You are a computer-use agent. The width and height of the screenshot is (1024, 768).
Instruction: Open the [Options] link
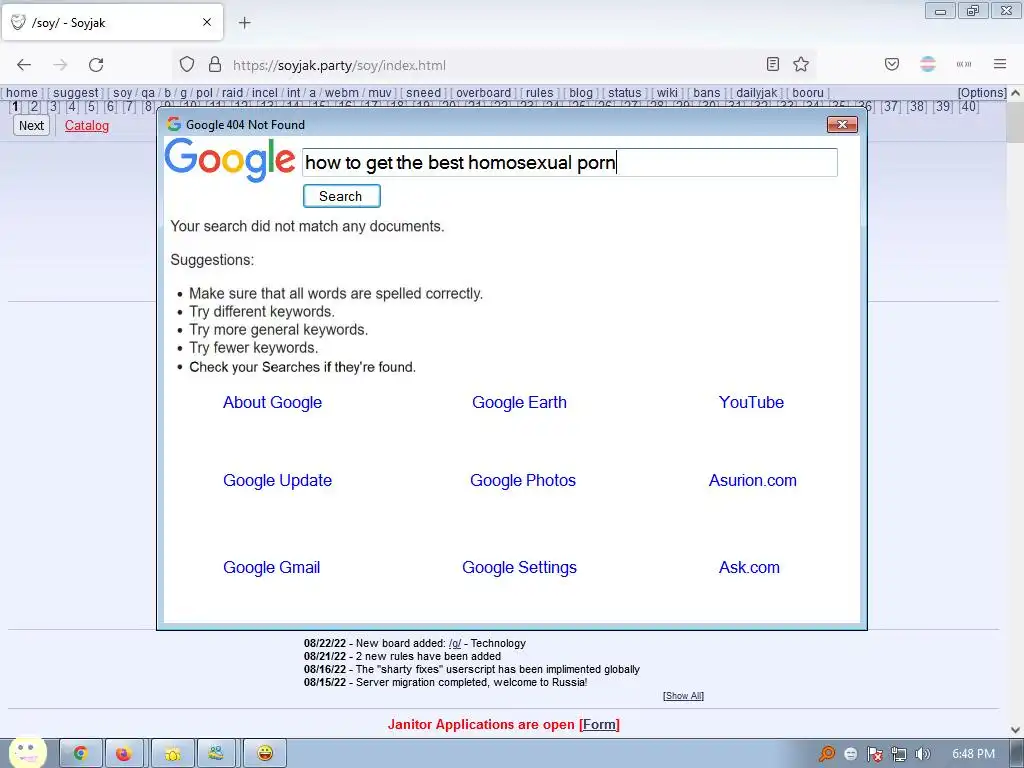click(982, 93)
